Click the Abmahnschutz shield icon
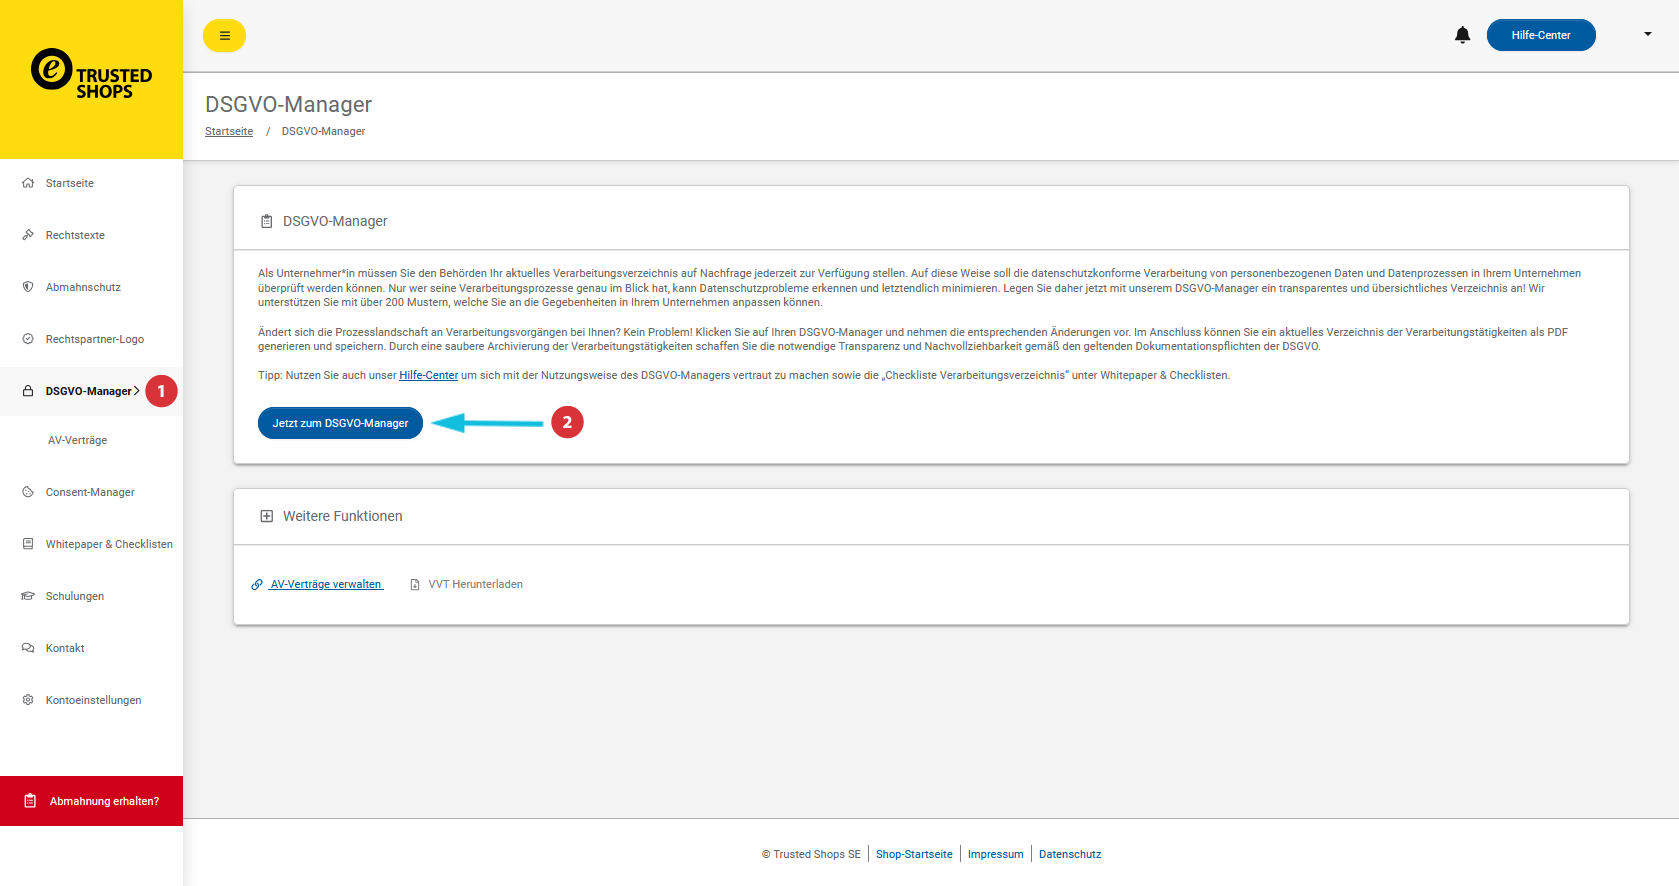Viewport: 1679px width, 886px height. point(28,287)
